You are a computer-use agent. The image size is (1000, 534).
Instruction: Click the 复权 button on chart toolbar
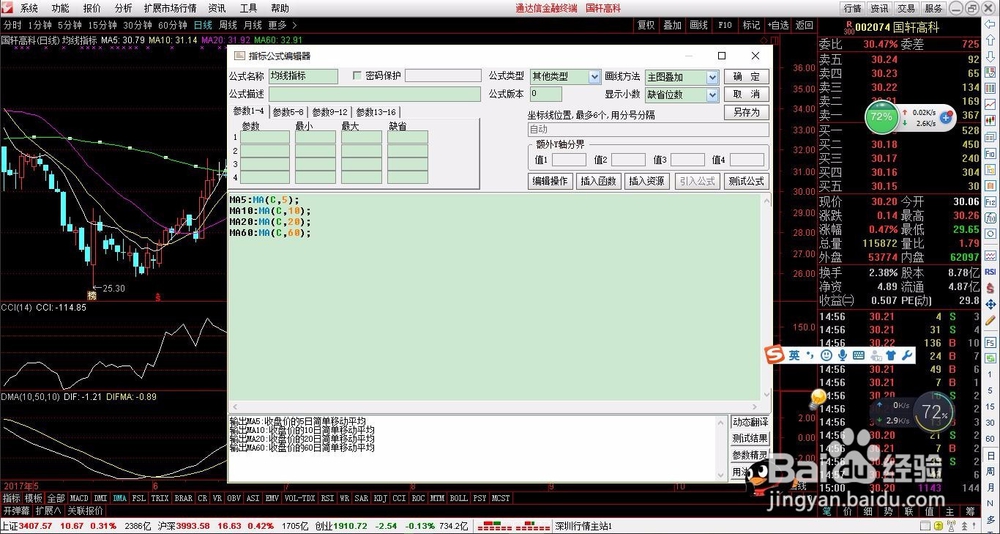pyautogui.click(x=646, y=26)
